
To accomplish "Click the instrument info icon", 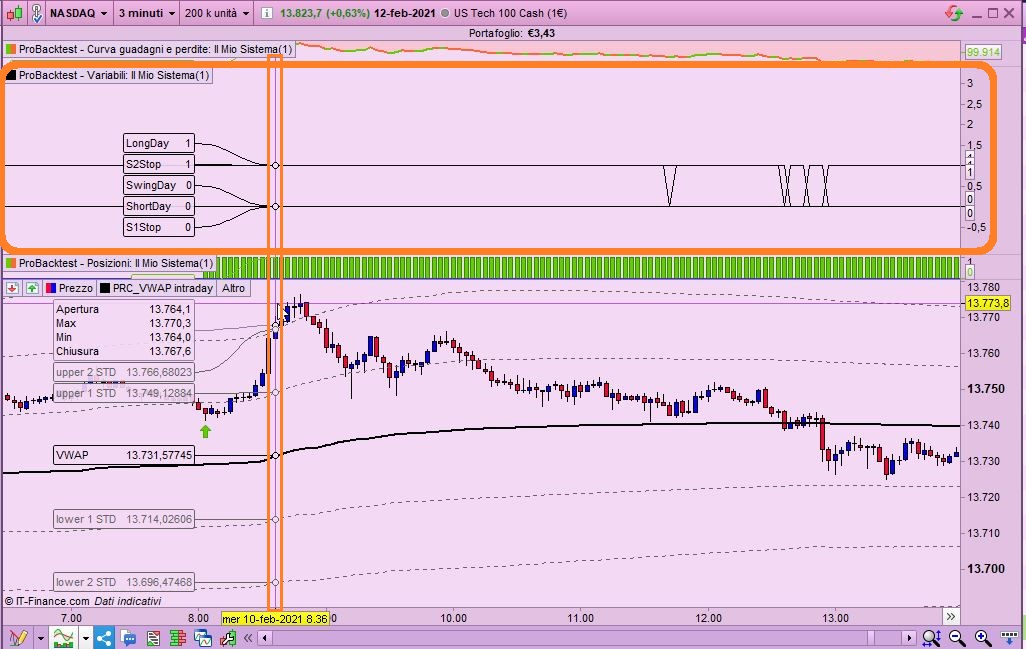I will (267, 13).
